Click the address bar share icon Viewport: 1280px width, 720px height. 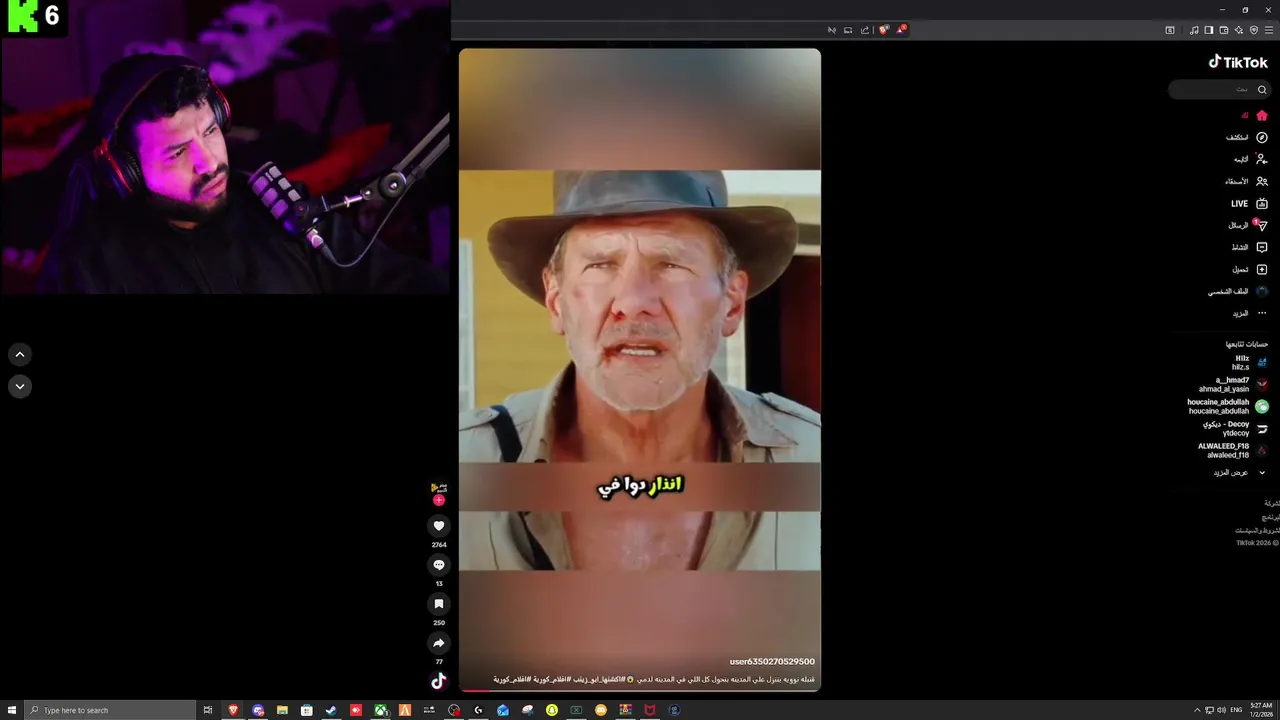click(865, 30)
